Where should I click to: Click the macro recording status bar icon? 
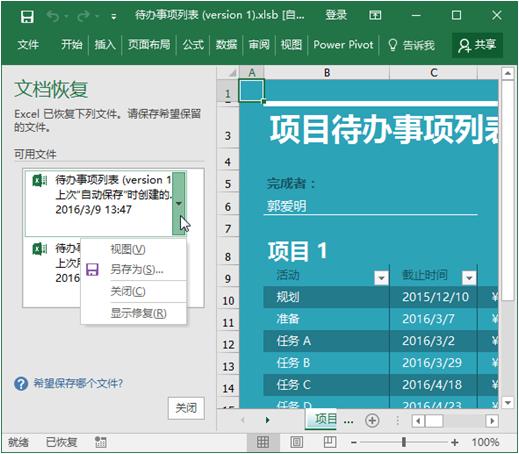(x=100, y=442)
